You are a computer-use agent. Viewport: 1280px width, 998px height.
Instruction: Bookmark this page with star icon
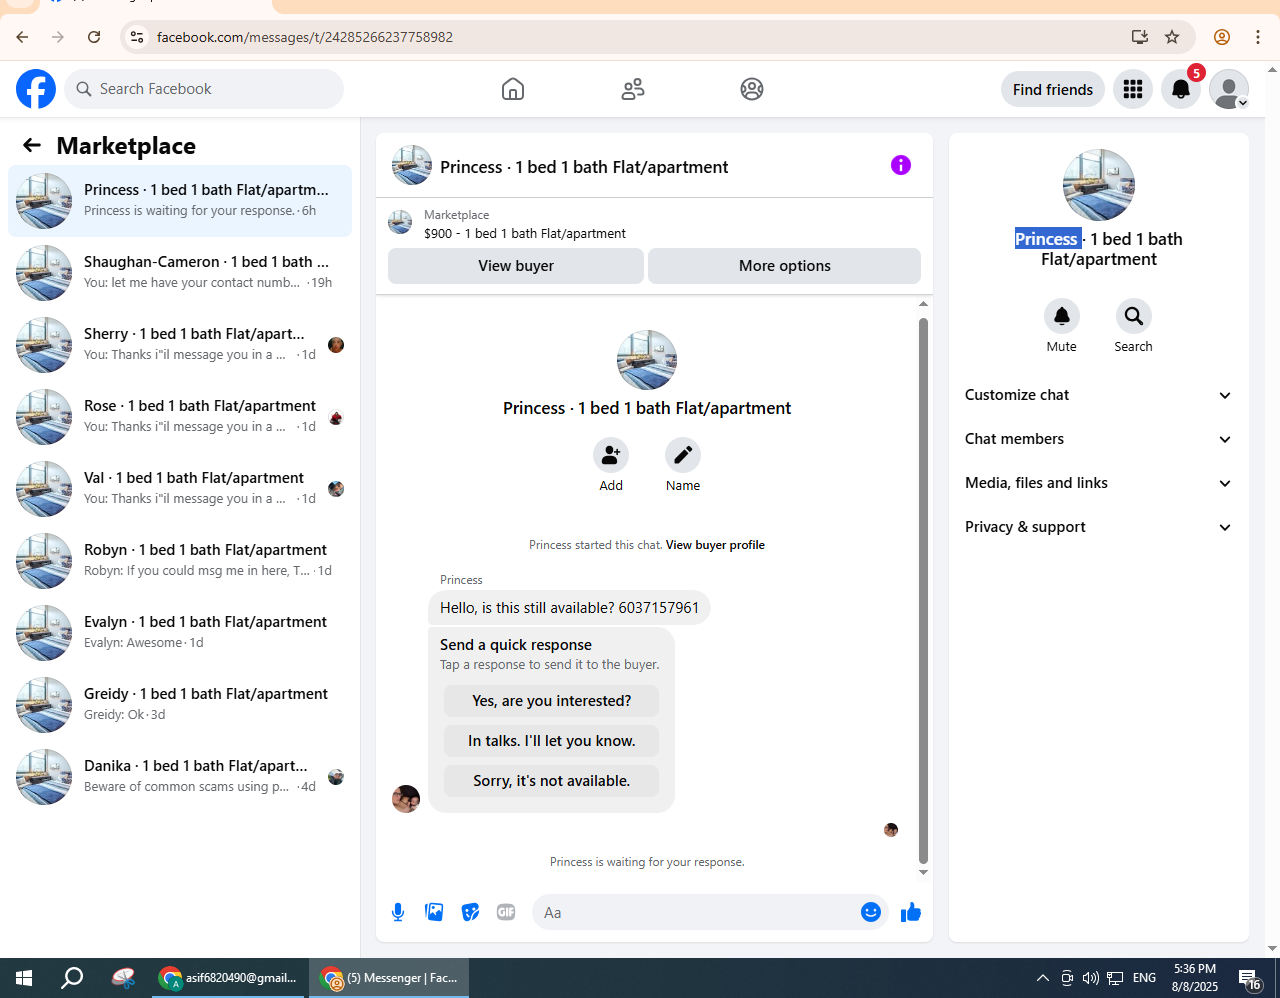pos(1172,37)
